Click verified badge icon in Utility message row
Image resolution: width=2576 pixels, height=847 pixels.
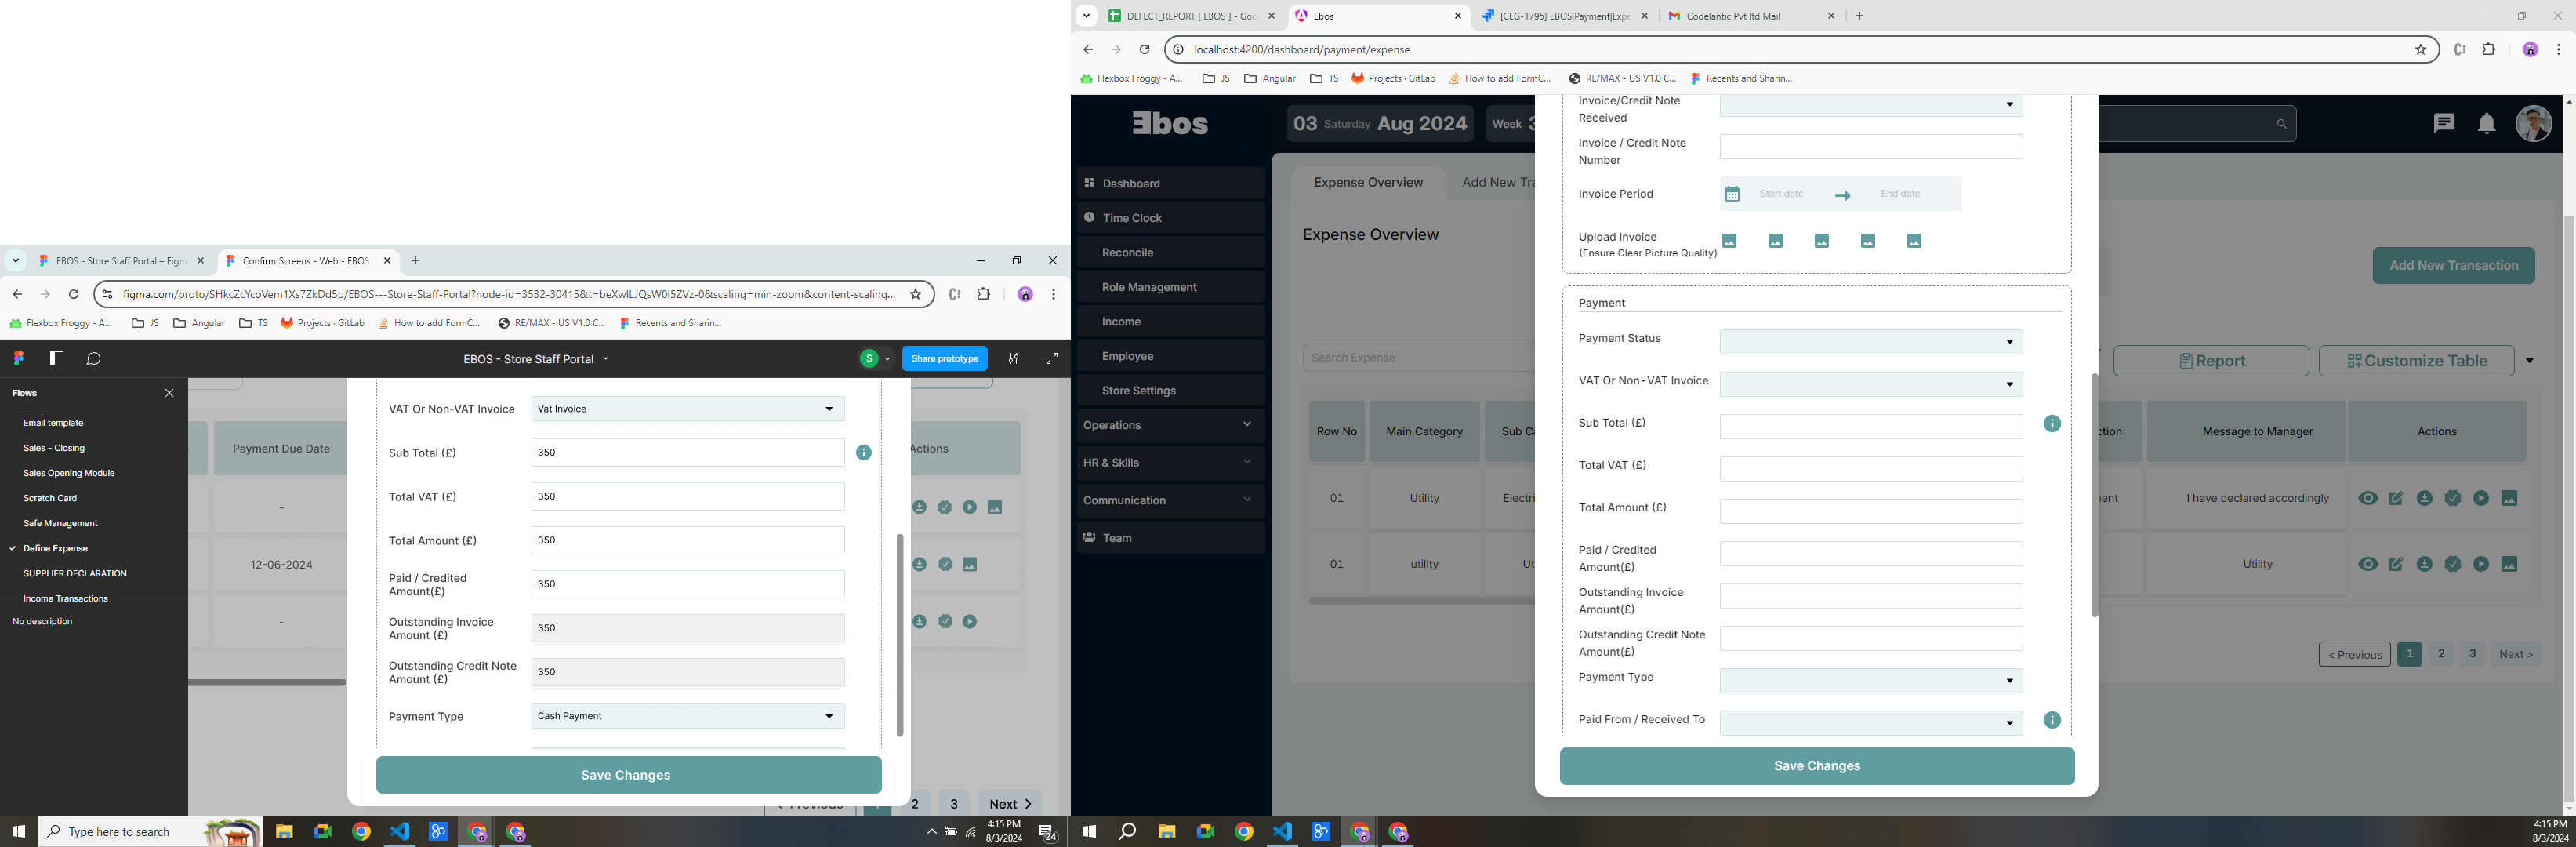pyautogui.click(x=2453, y=564)
